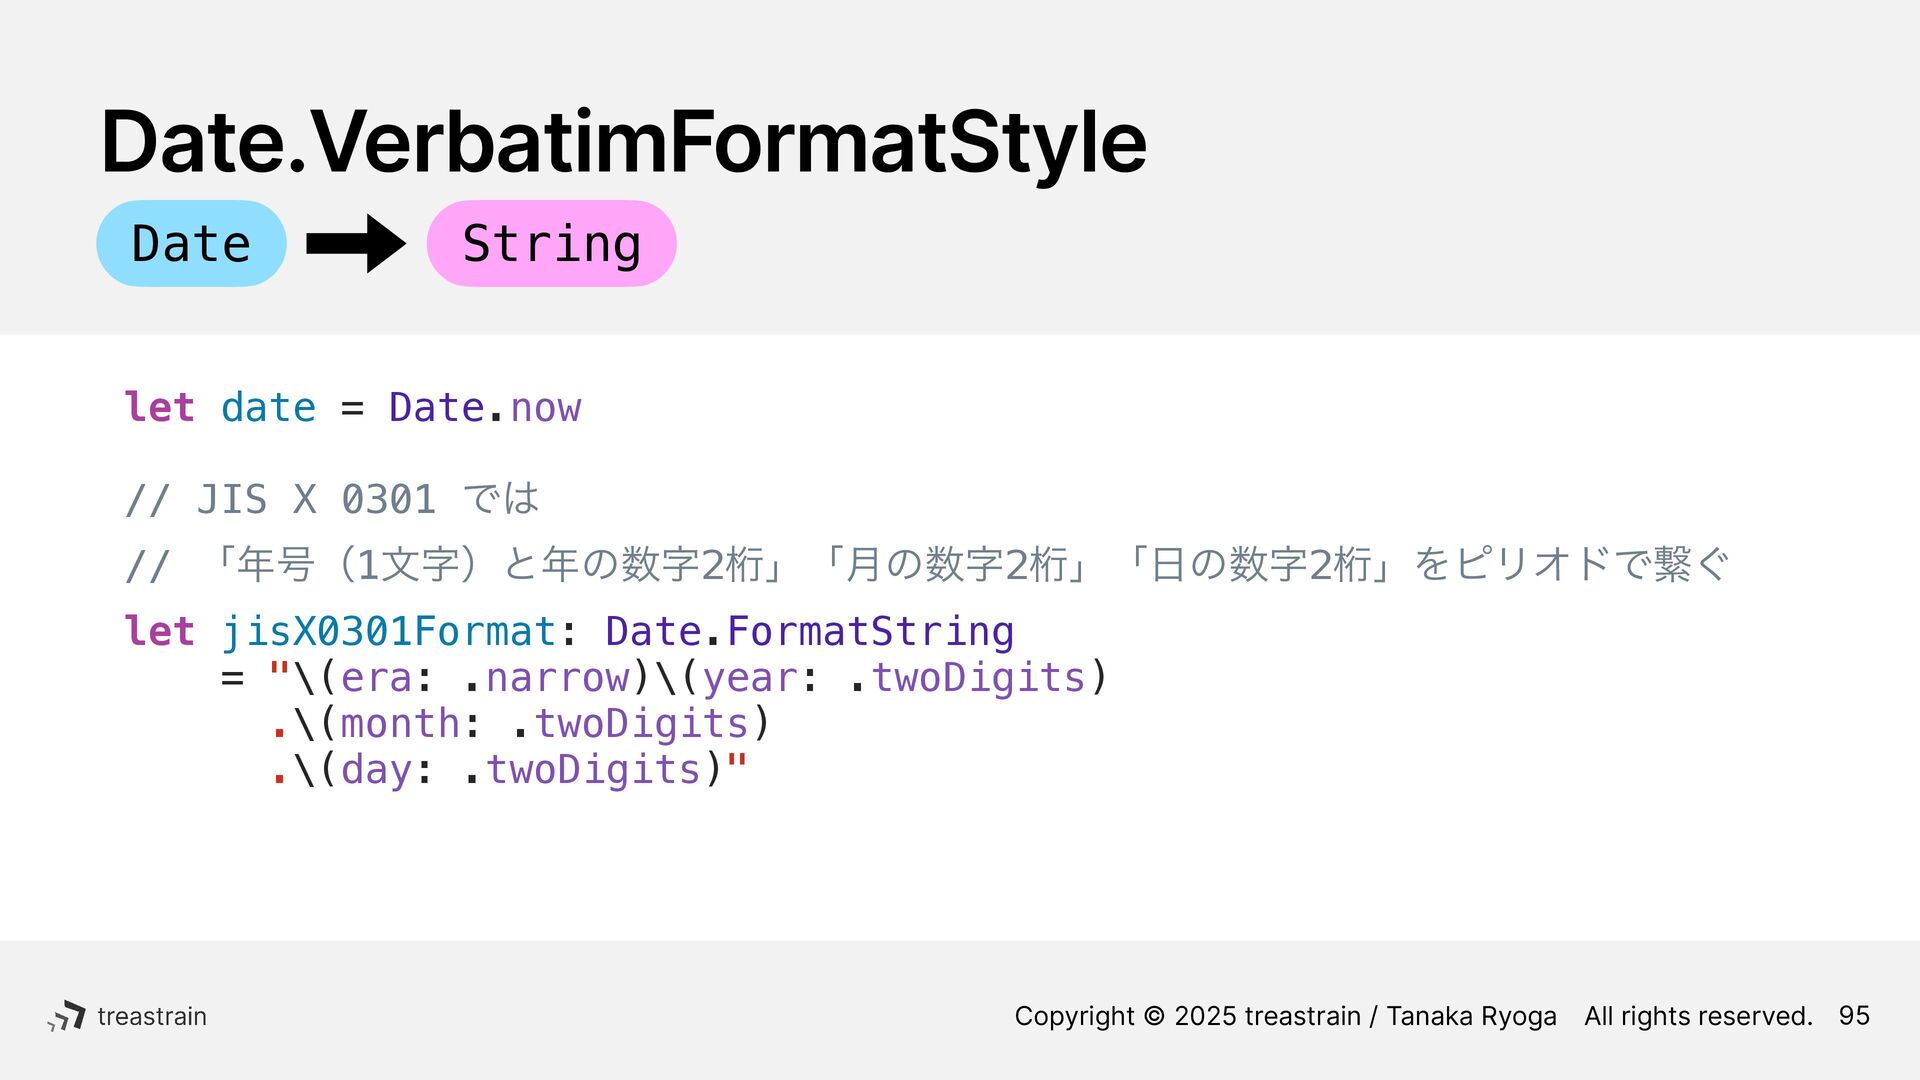Screen dimensions: 1920x1080
Task: Click the 'month: .twoDigits' code line
Action: 521,723
